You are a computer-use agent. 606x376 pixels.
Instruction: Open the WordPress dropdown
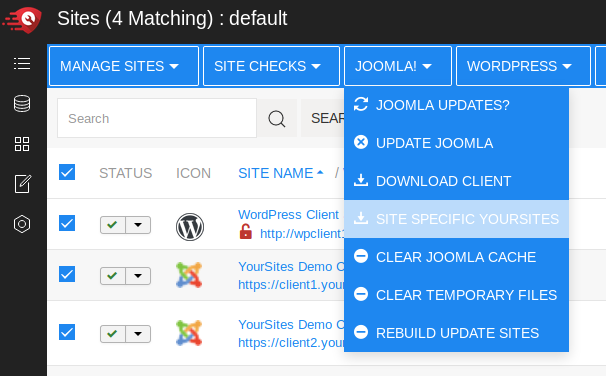(523, 66)
